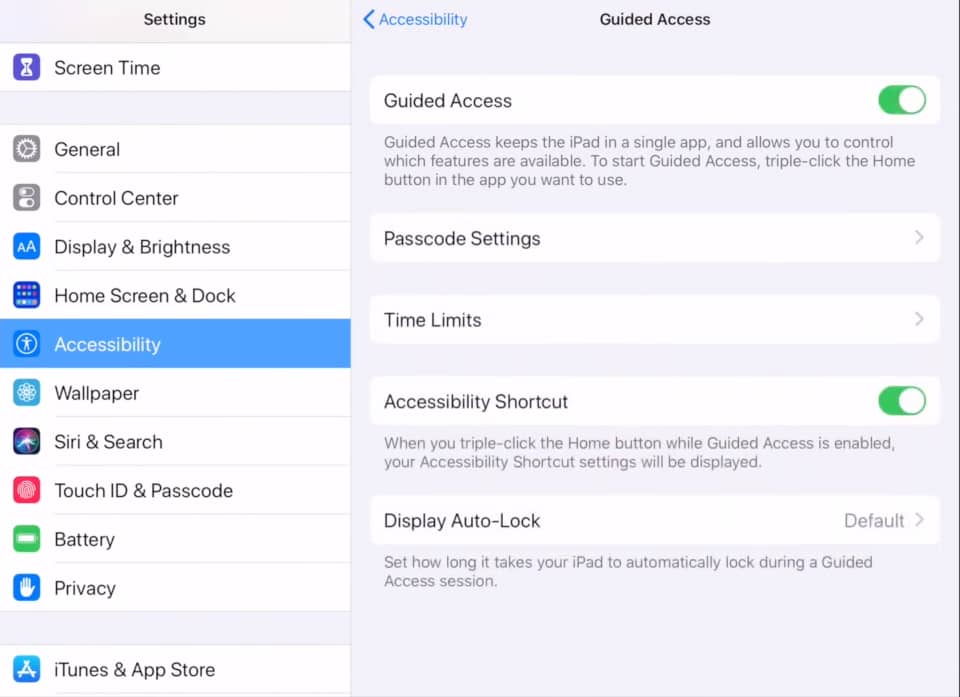Turn off the Guided Access switch
The height and width of the screenshot is (697, 960).
pyautogui.click(x=902, y=100)
